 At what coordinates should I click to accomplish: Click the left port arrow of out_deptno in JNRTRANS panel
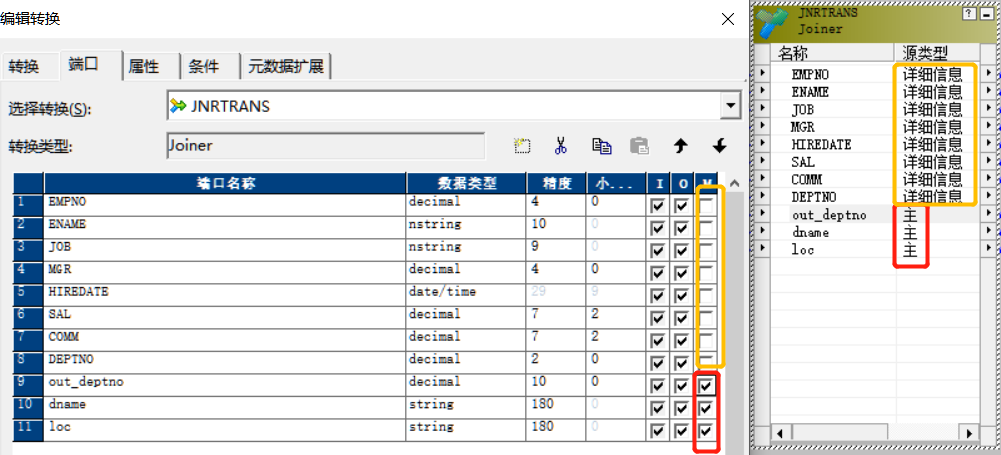point(762,213)
